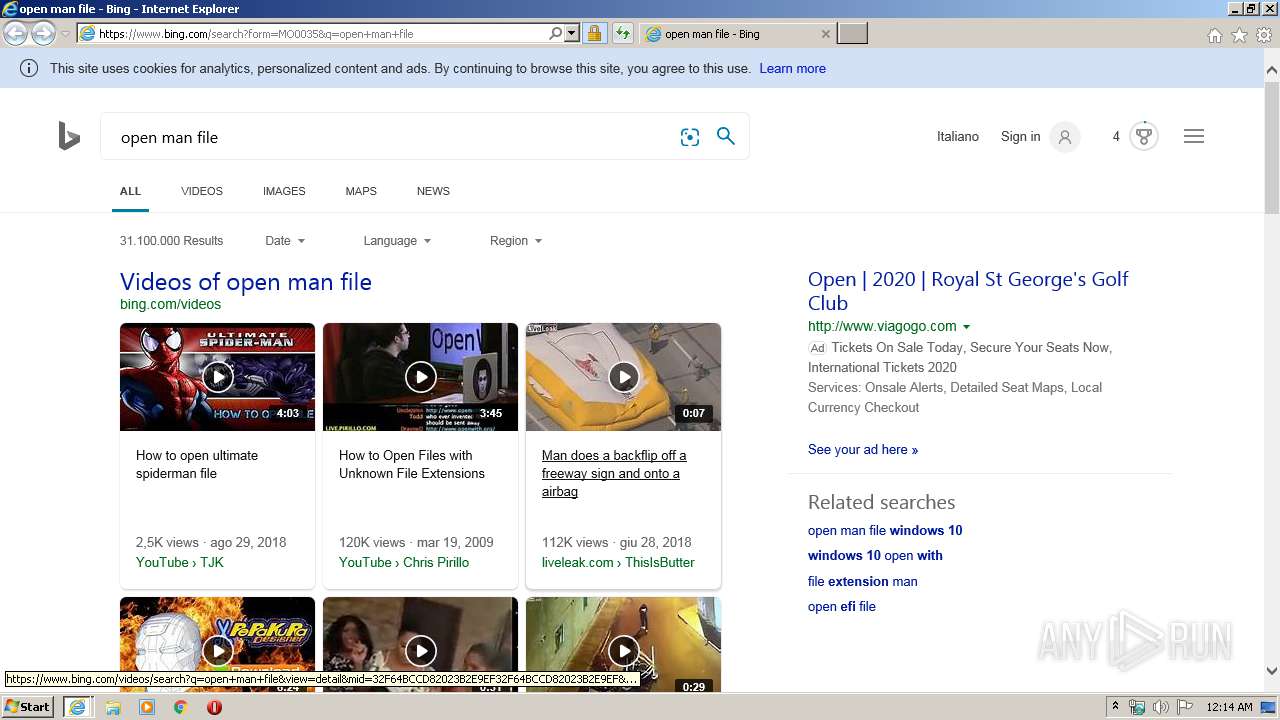Click scrollbar down arrow
1280x720 pixels.
point(1272,671)
